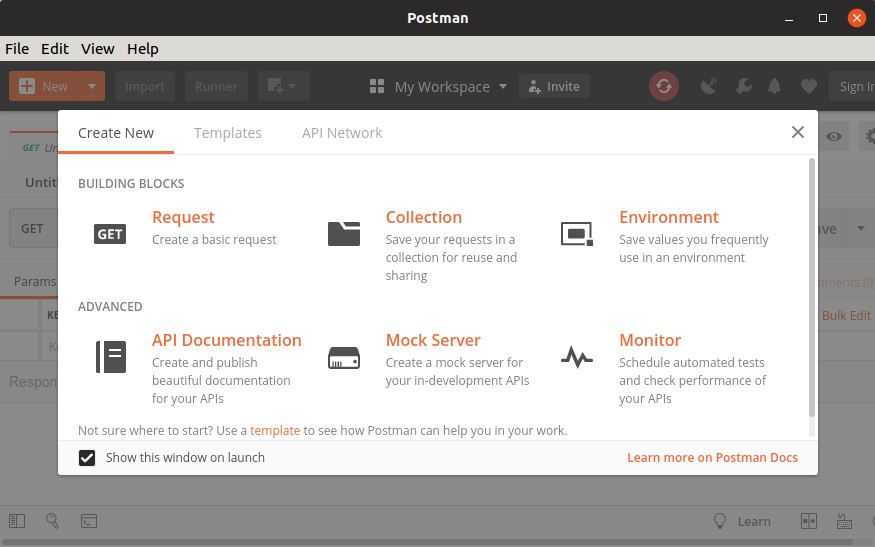Click the Environment heading link
Screen dimensions: 875x547
pyautogui.click(x=669, y=217)
